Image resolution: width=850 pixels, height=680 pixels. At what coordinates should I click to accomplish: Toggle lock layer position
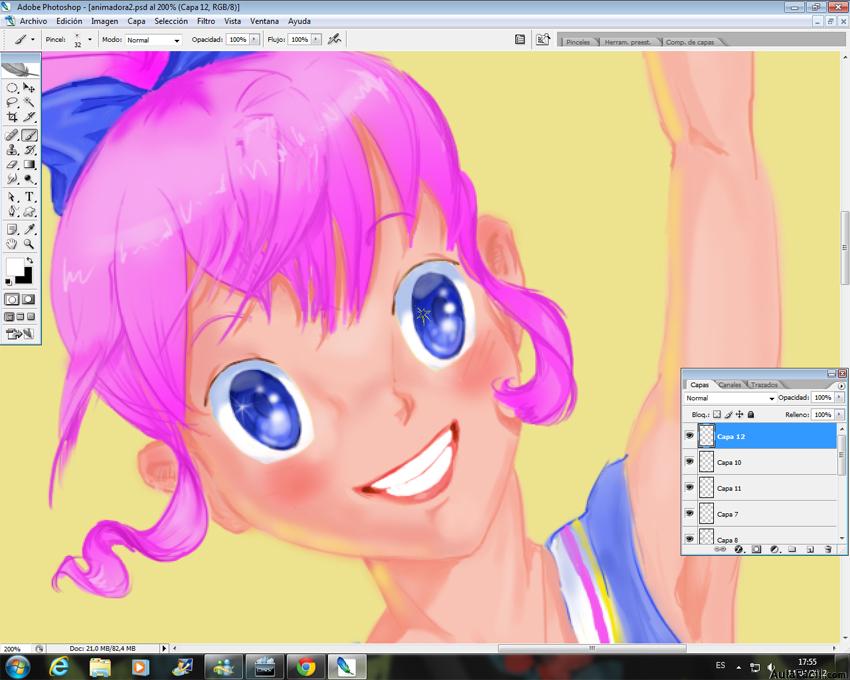pyautogui.click(x=739, y=414)
